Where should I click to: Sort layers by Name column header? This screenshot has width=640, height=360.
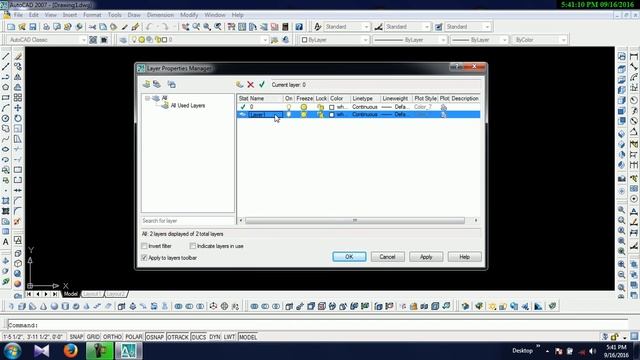click(x=266, y=99)
